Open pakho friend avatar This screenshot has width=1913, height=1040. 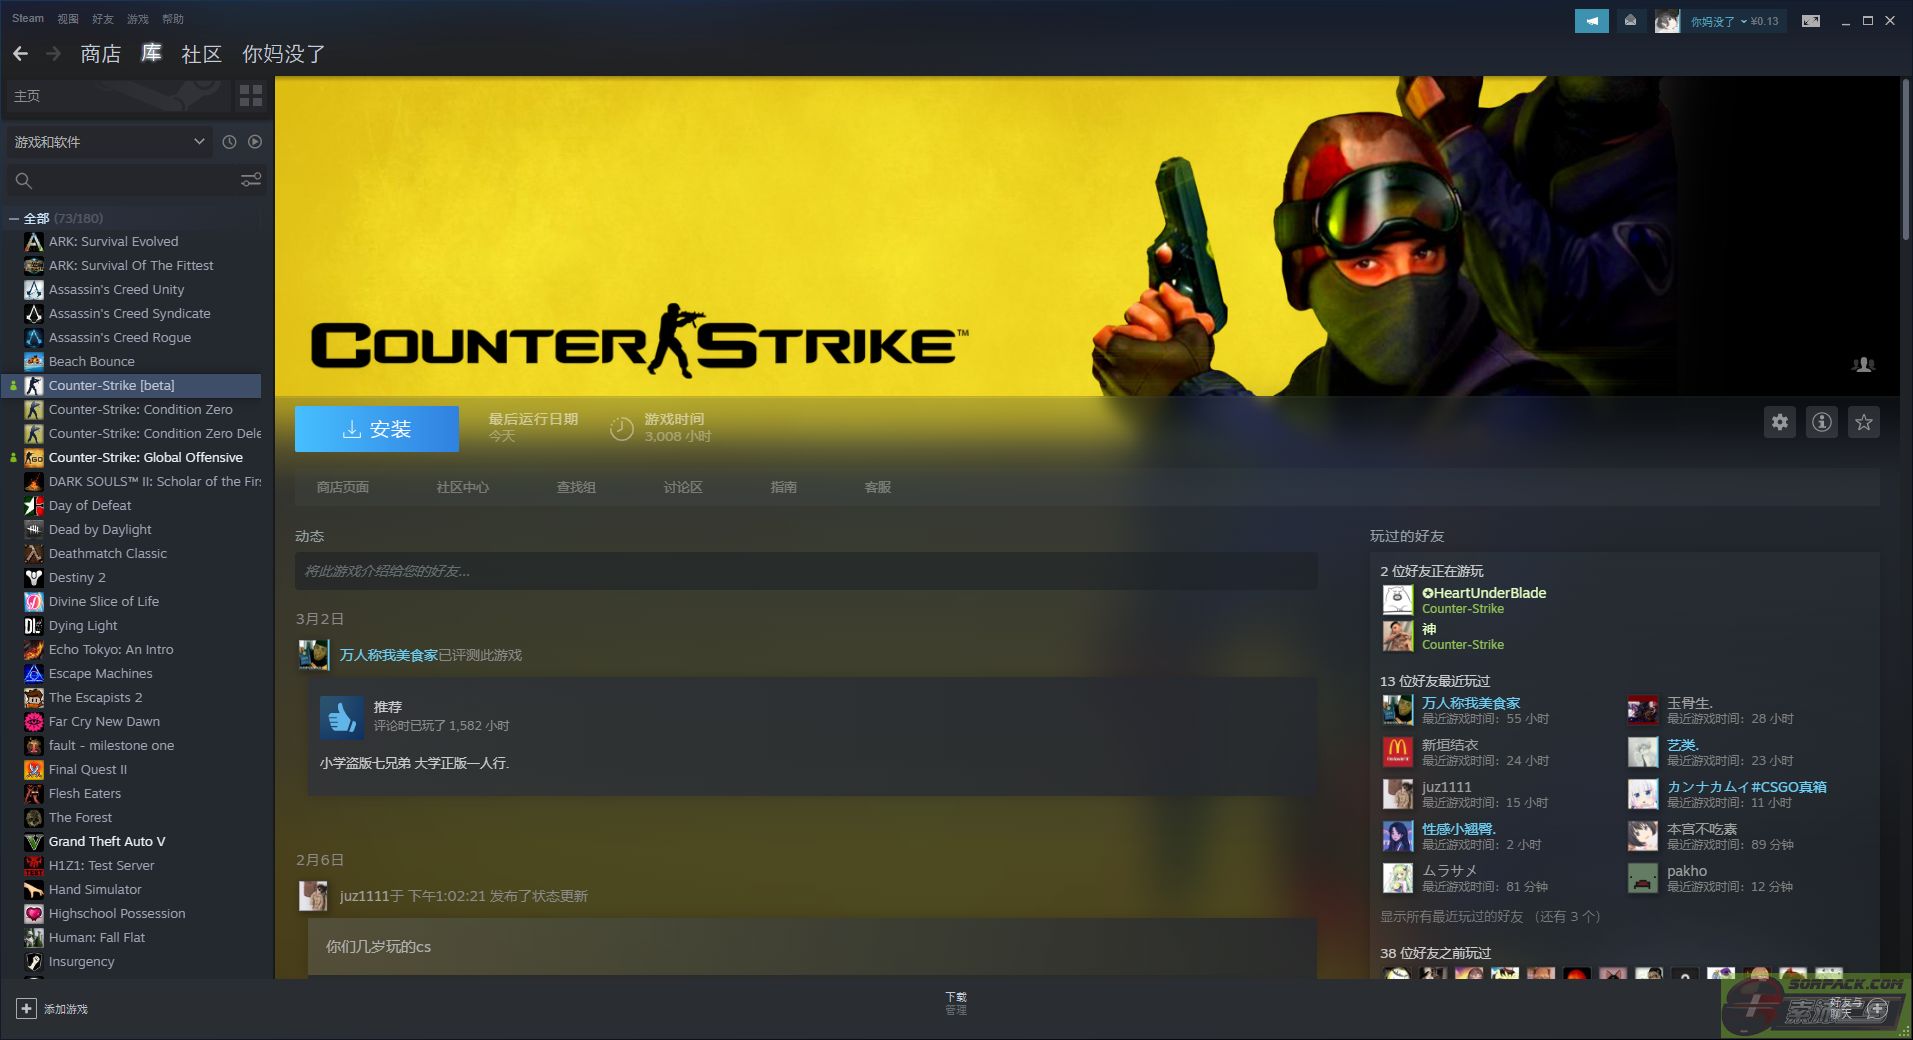click(x=1643, y=878)
